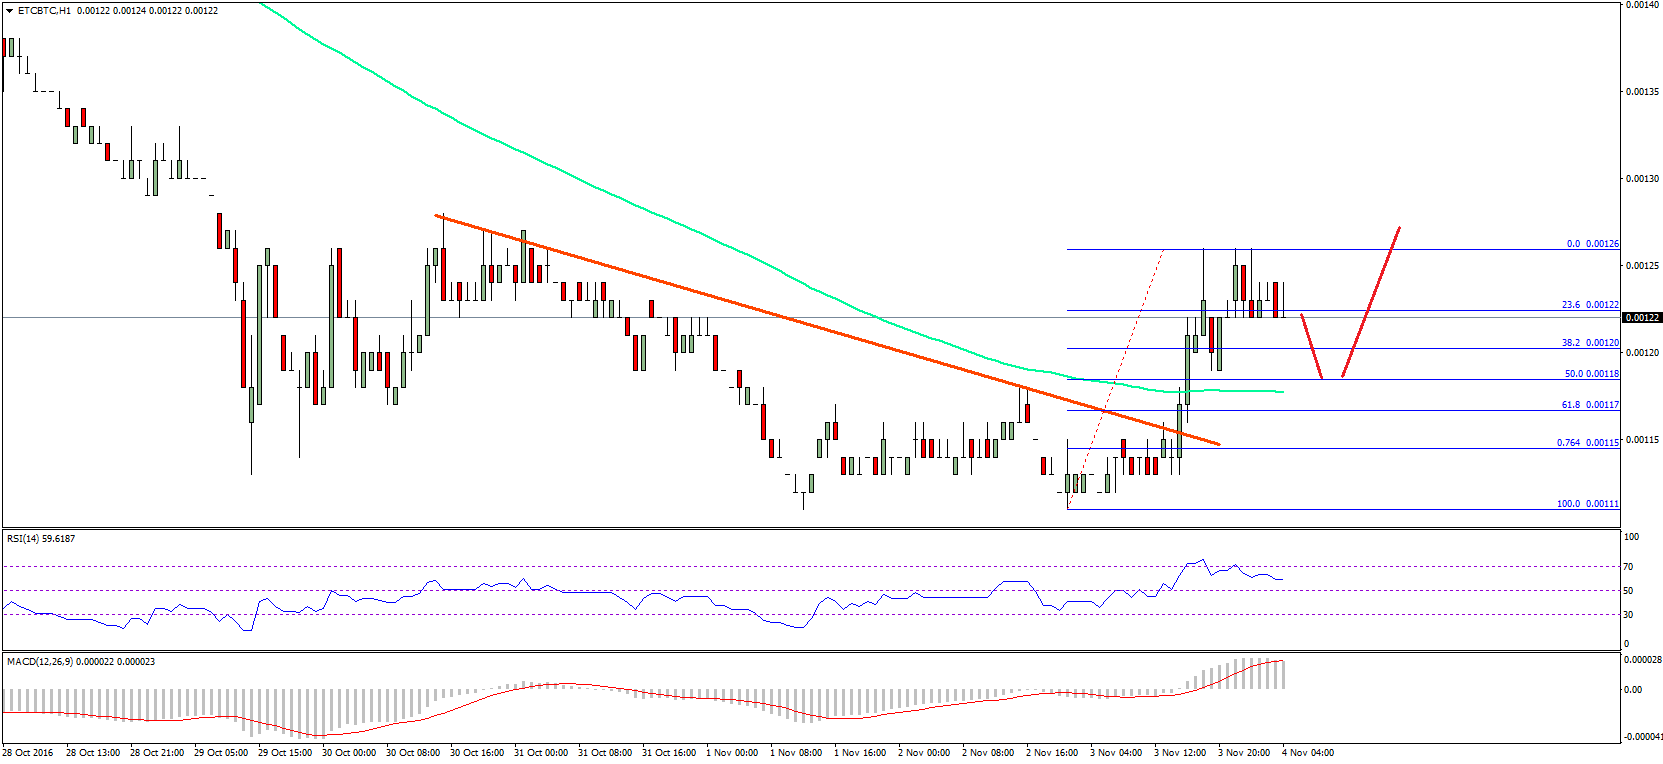Select the Fibonacci 100.0 level label
The height and width of the screenshot is (764, 1663).
point(1587,503)
